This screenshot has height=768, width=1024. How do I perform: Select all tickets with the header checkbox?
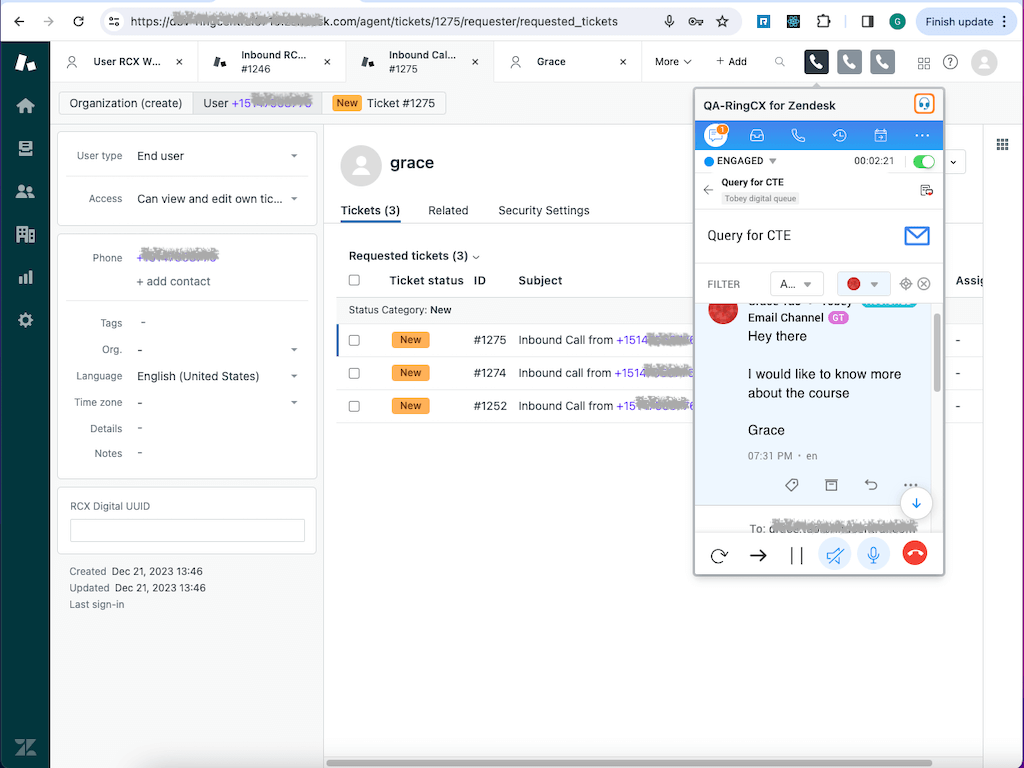(354, 280)
